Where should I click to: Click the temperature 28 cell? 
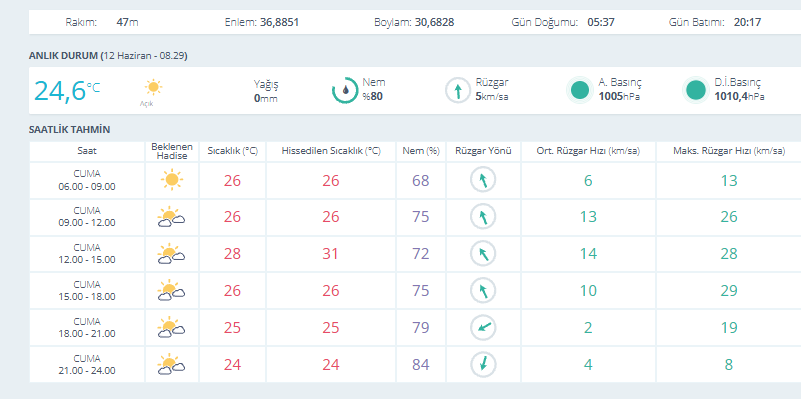(x=232, y=254)
